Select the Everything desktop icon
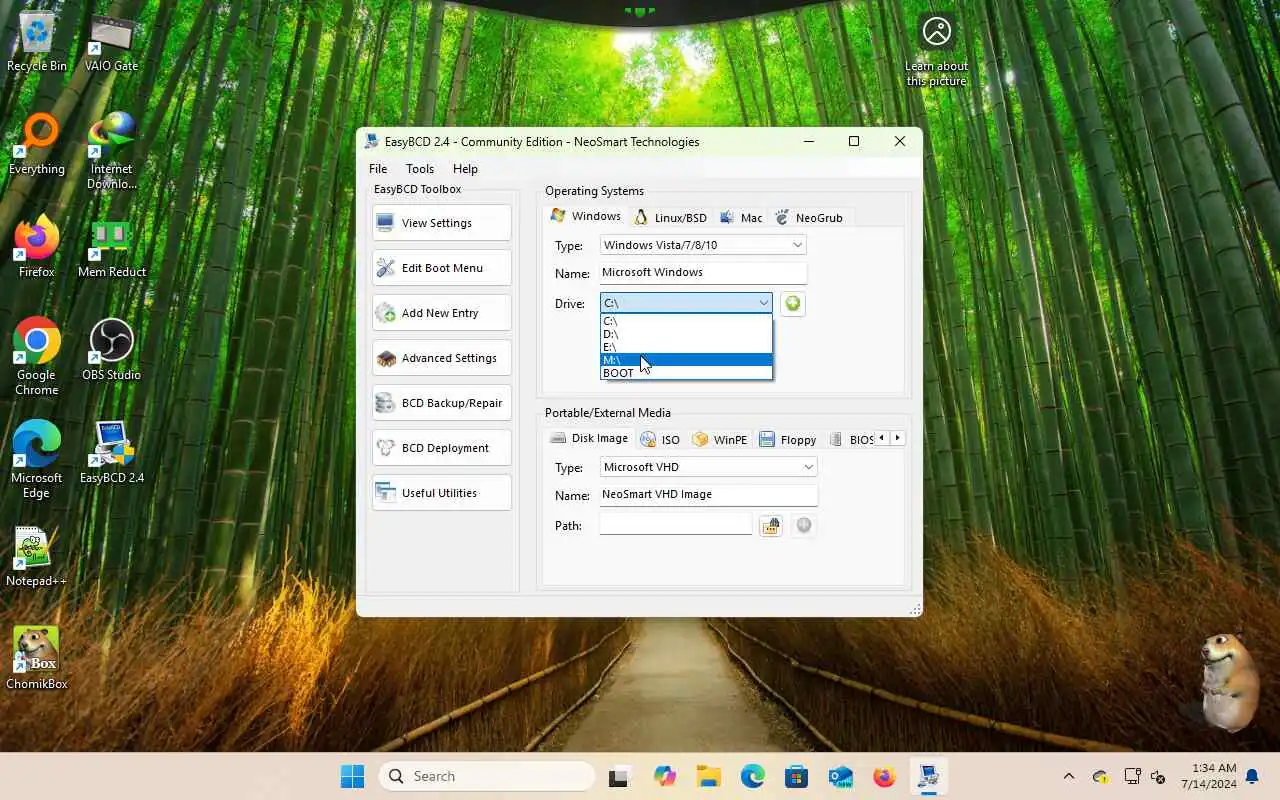The height and width of the screenshot is (800, 1280). point(37,145)
